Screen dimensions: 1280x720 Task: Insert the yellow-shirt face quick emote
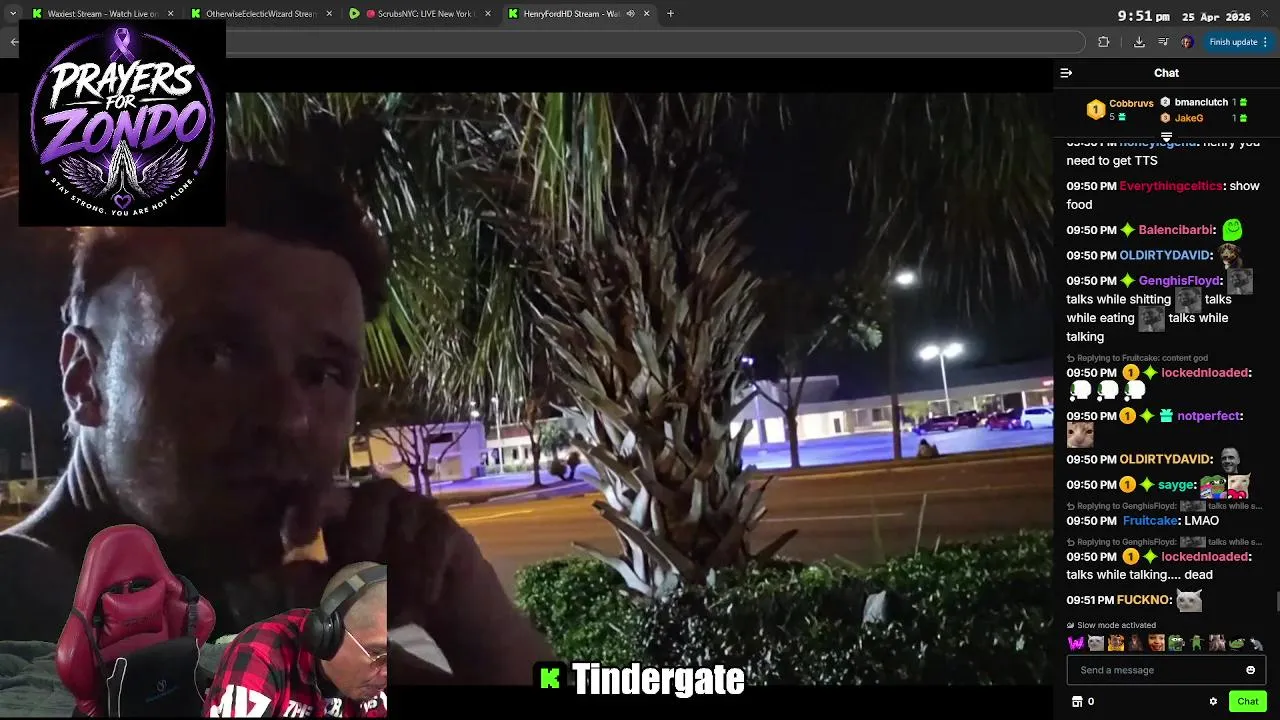[1116, 643]
